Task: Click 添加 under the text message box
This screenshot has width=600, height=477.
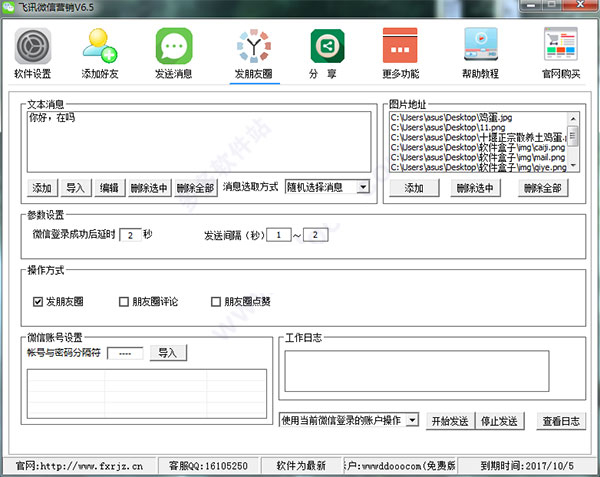Action: pos(42,188)
